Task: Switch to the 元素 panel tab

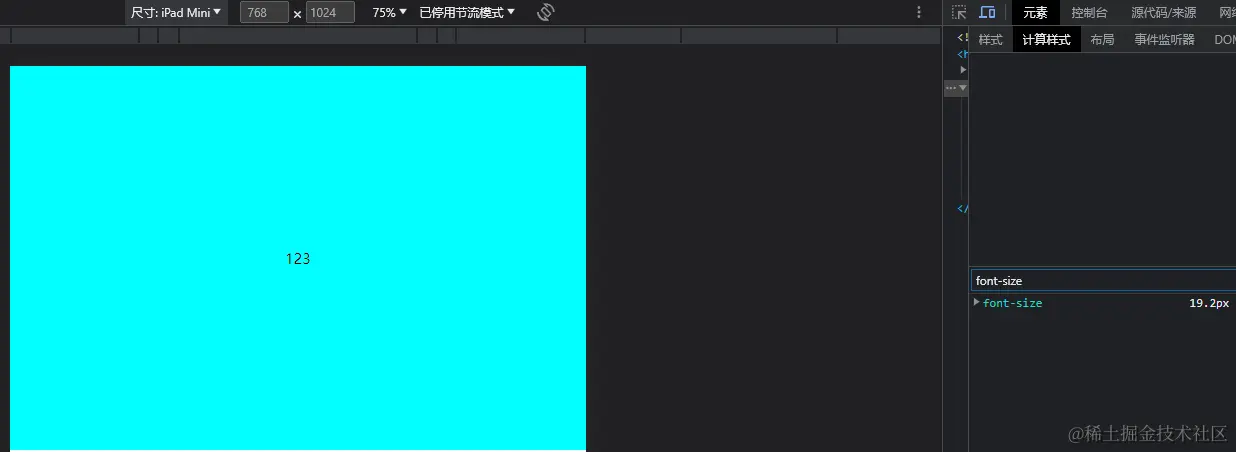Action: pos(1035,13)
